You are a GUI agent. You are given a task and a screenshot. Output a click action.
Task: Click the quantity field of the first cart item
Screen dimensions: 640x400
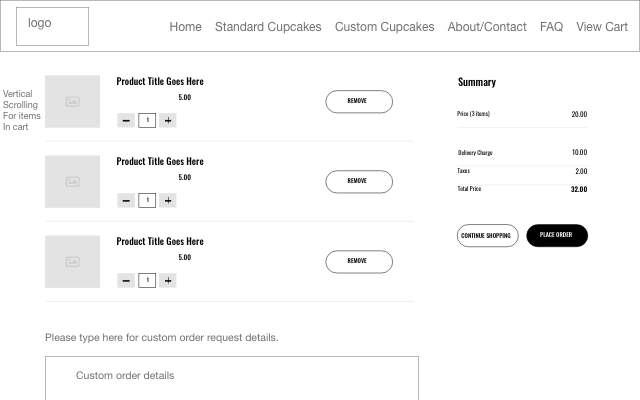pyautogui.click(x=147, y=120)
